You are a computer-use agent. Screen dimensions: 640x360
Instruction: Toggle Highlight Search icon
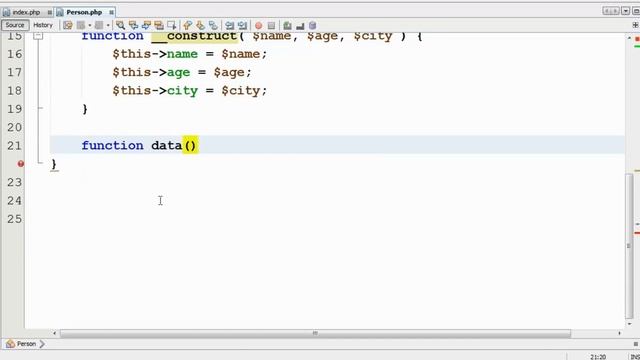click(159, 25)
